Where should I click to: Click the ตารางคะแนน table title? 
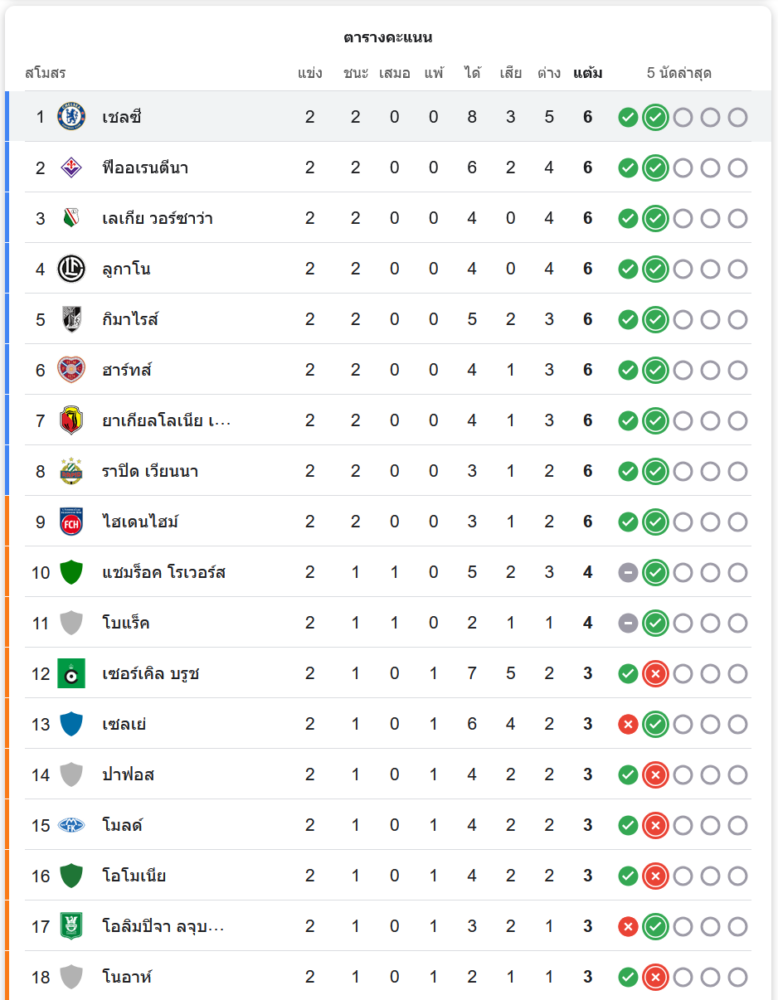coord(388,38)
